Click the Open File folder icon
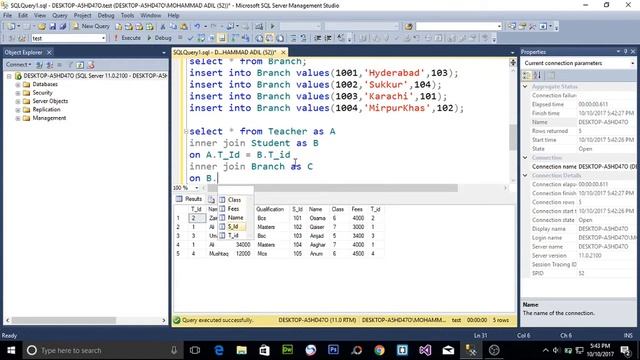The height and width of the screenshot is (360, 640). click(42, 27)
